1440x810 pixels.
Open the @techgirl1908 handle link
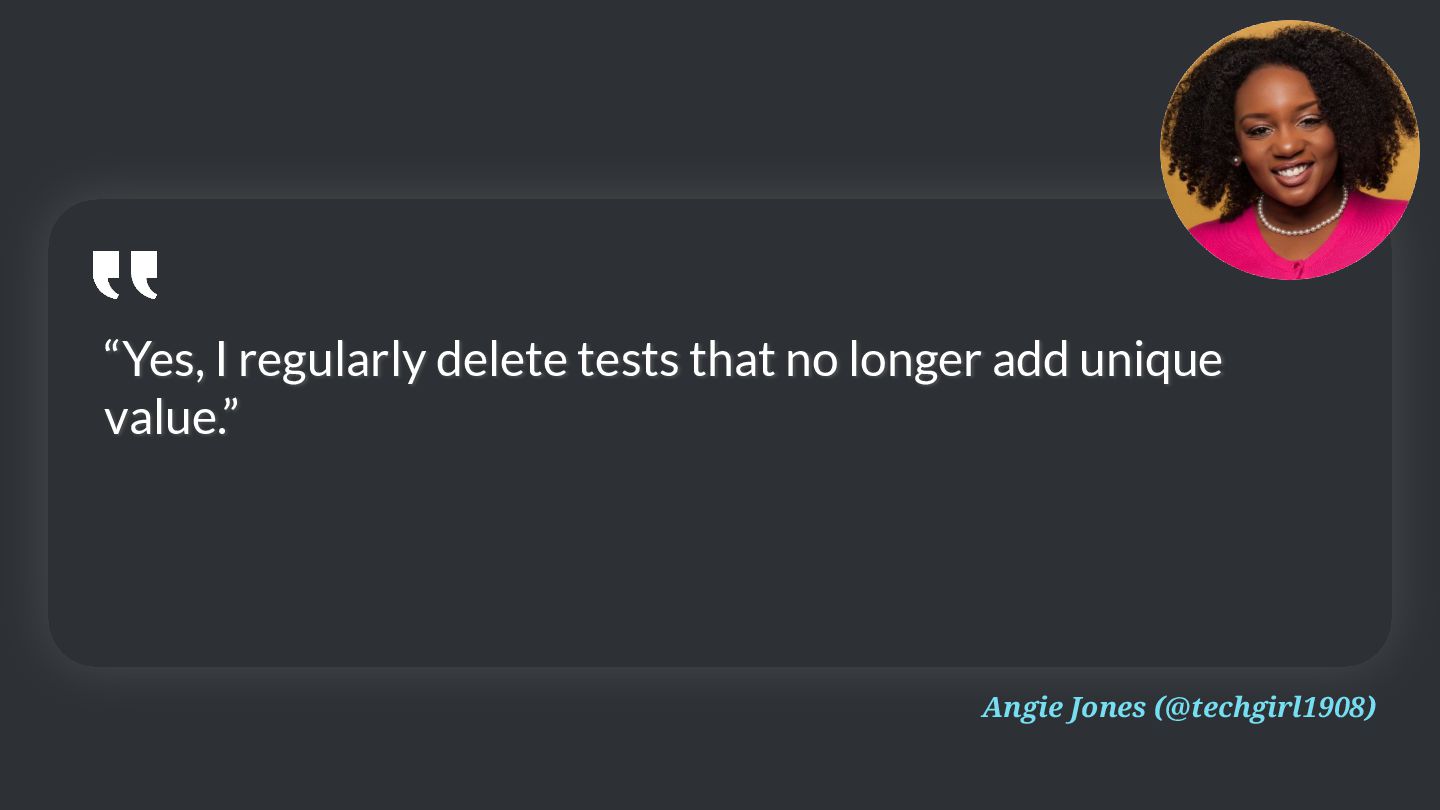[x=1265, y=707]
